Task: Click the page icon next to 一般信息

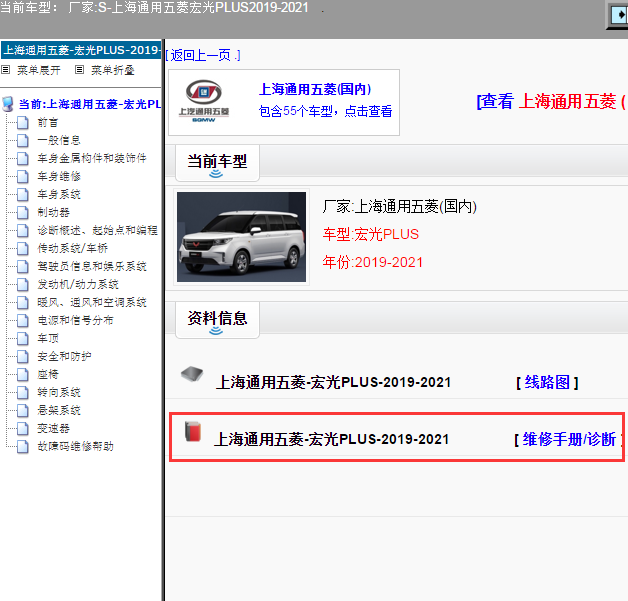Action: [x=23, y=140]
